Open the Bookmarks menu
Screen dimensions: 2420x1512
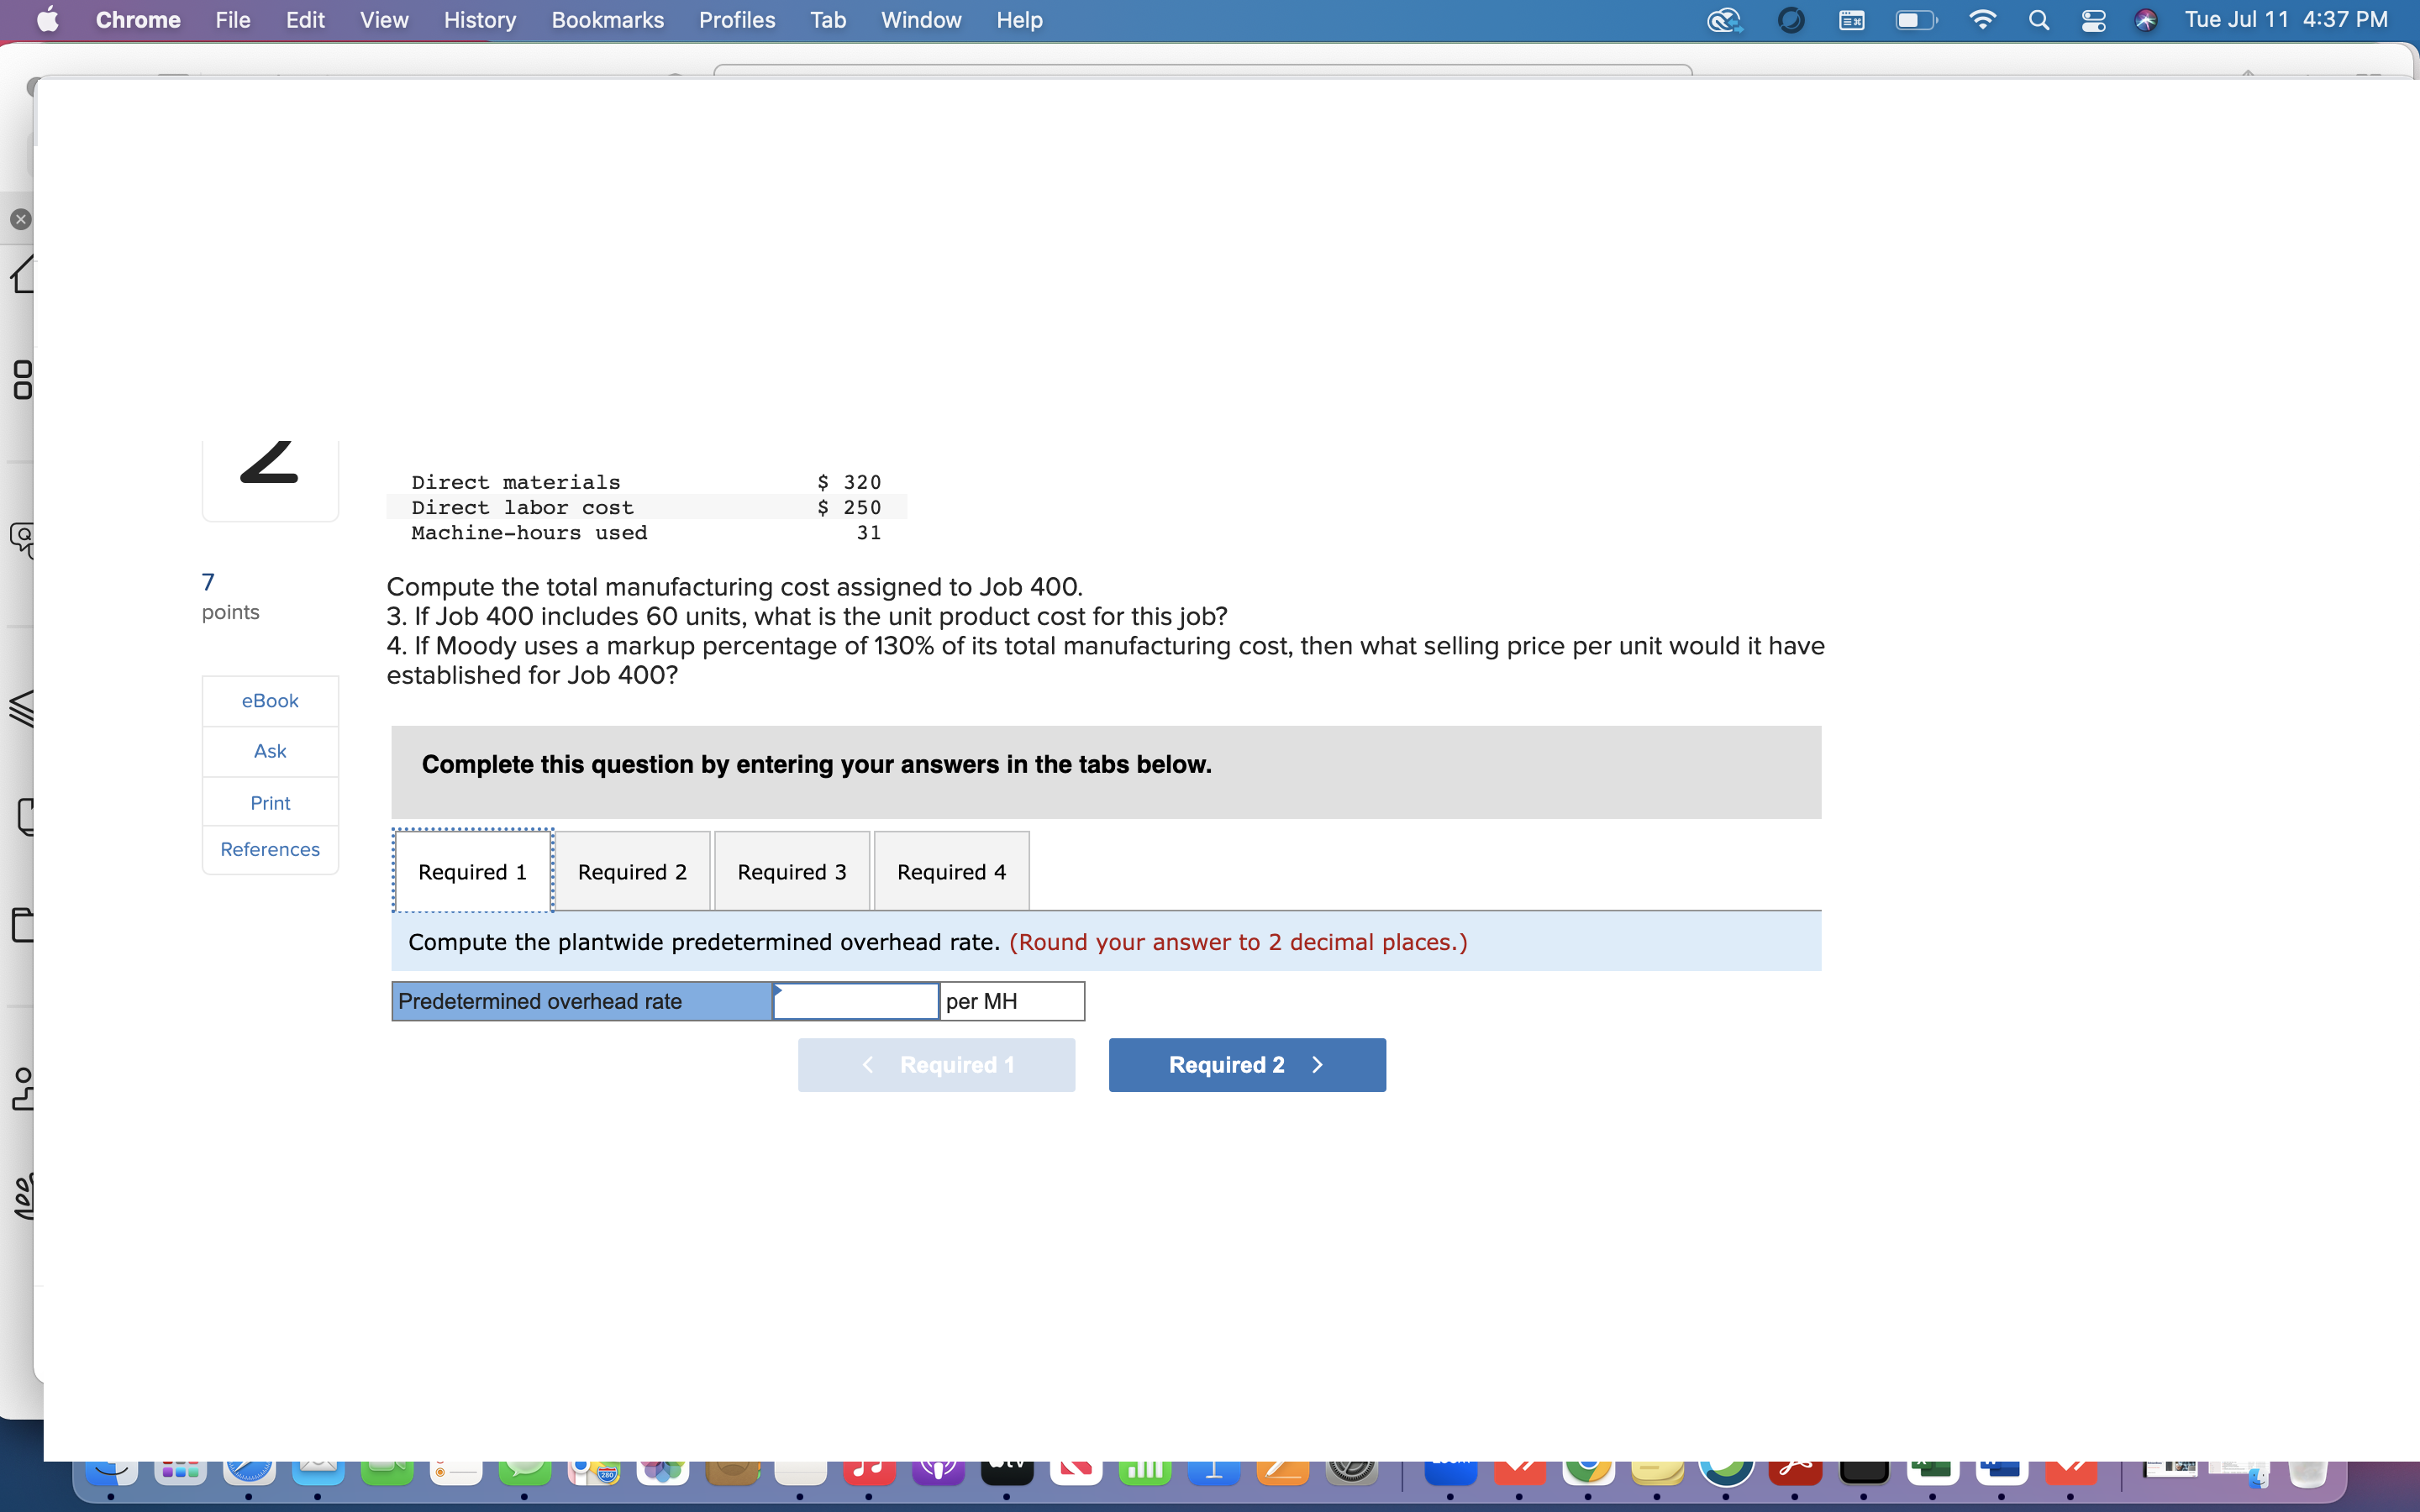pos(602,19)
